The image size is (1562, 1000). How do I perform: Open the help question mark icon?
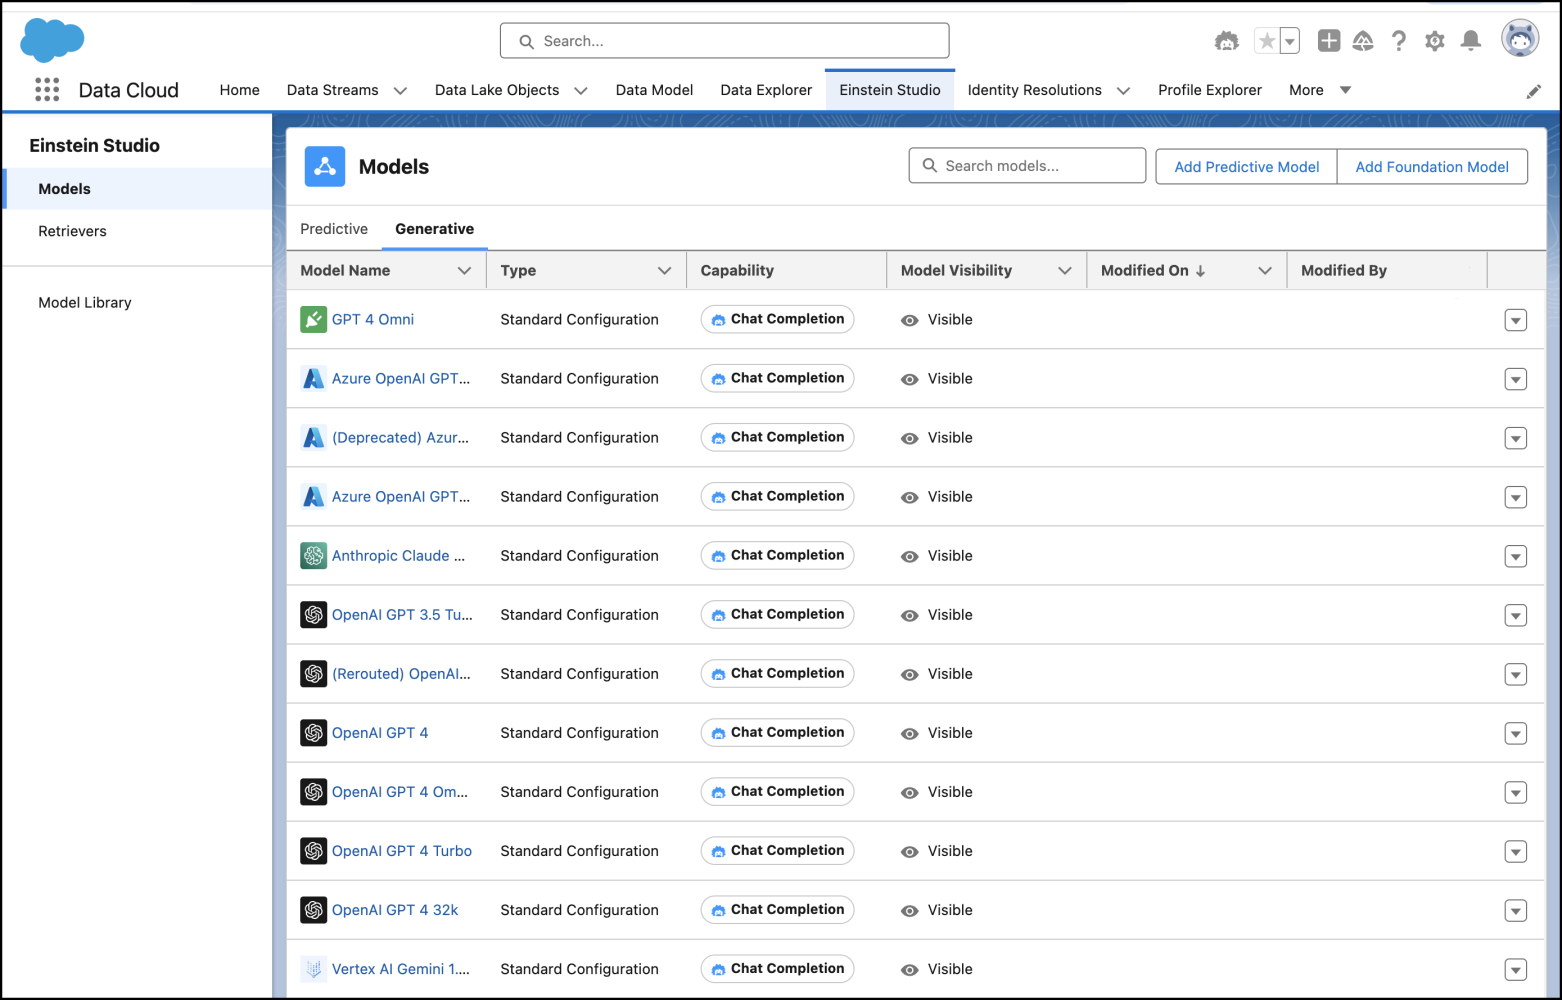click(1399, 41)
